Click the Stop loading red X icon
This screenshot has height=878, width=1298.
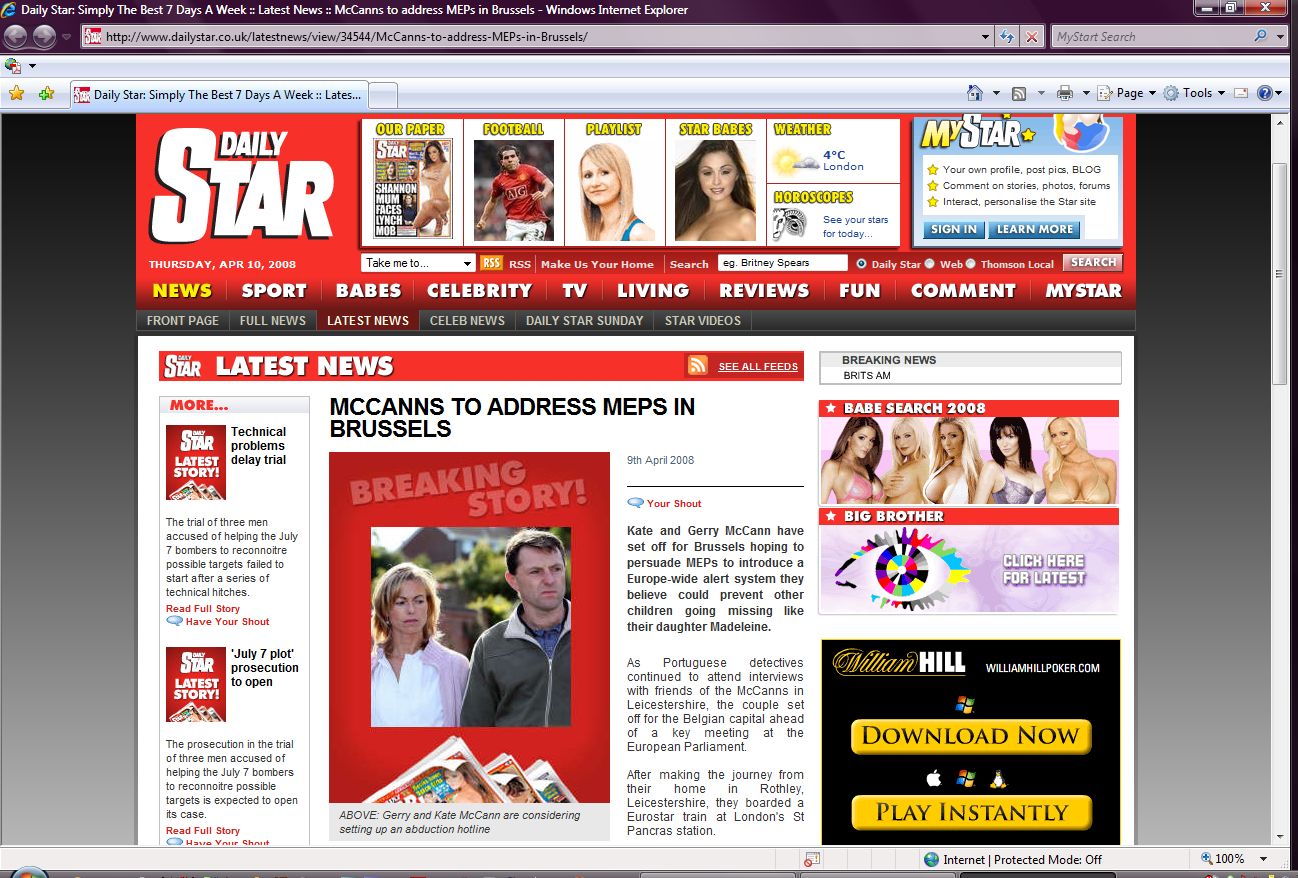pyautogui.click(x=1032, y=37)
